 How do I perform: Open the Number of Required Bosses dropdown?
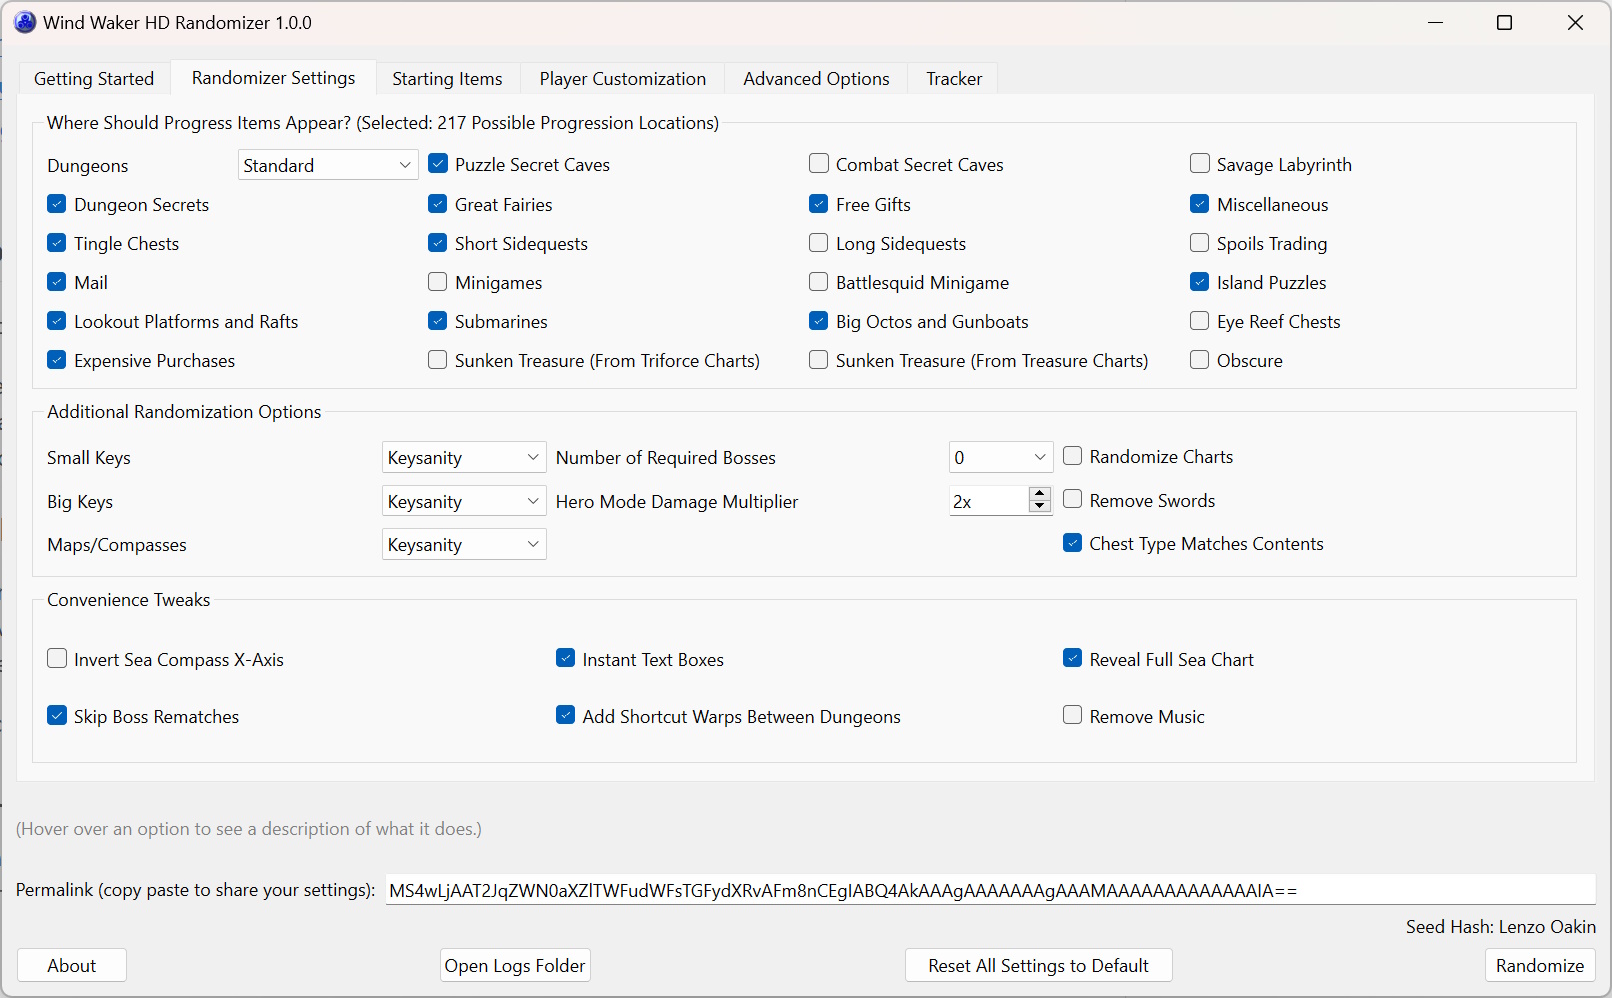(x=1000, y=457)
